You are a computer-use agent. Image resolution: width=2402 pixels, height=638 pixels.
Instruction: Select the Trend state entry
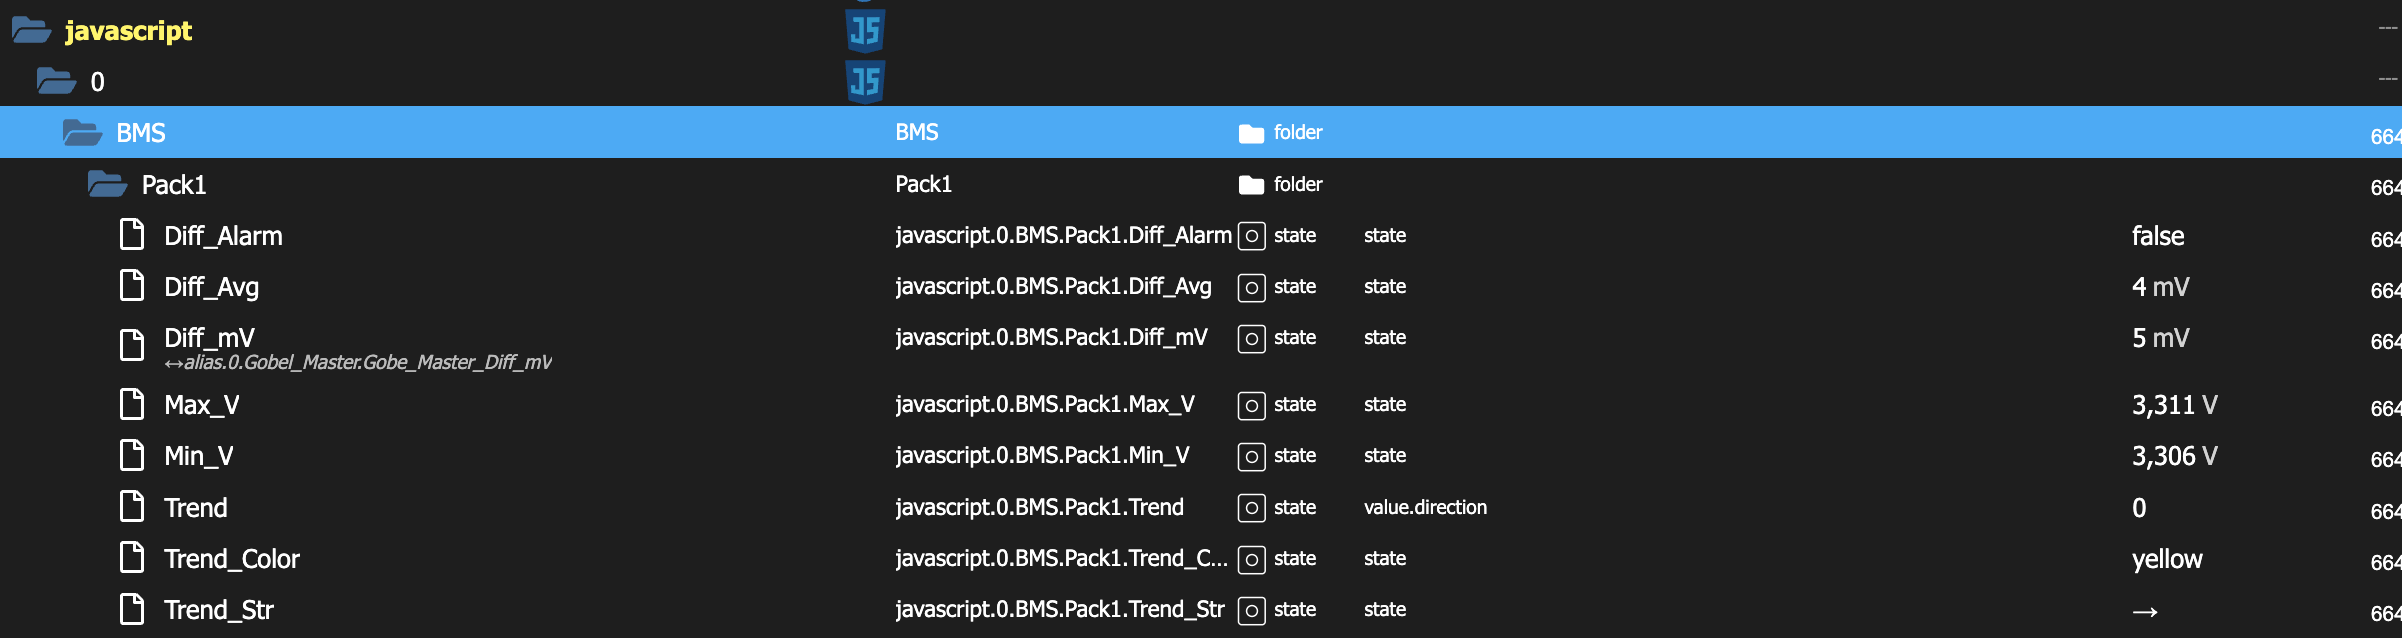(x=196, y=508)
